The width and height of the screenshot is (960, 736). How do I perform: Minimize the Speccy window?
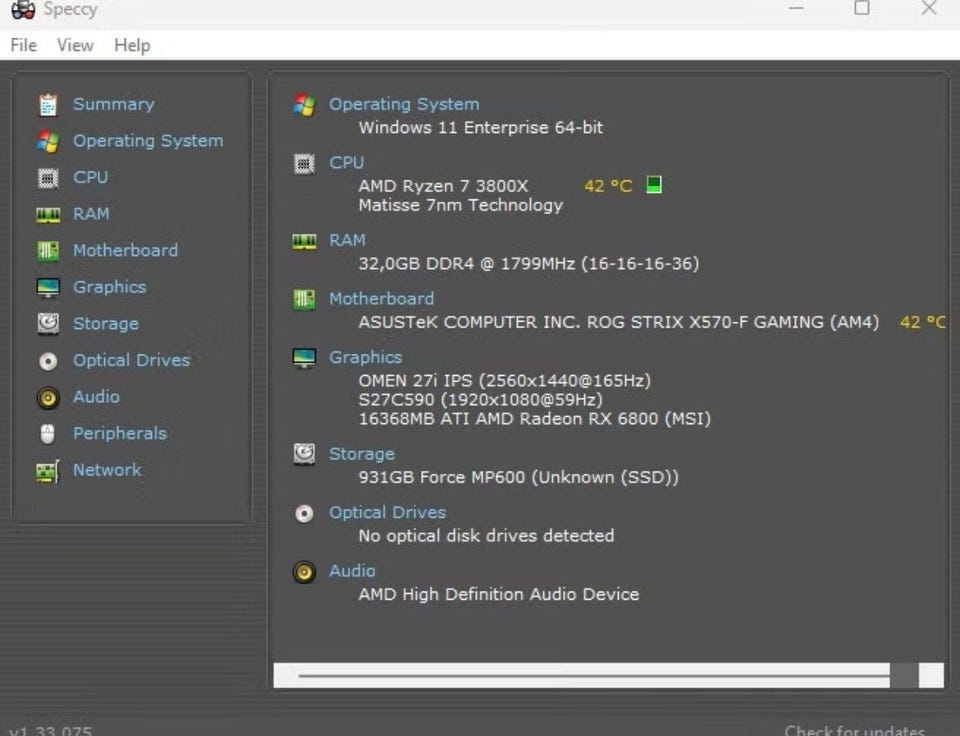pyautogui.click(x=795, y=9)
